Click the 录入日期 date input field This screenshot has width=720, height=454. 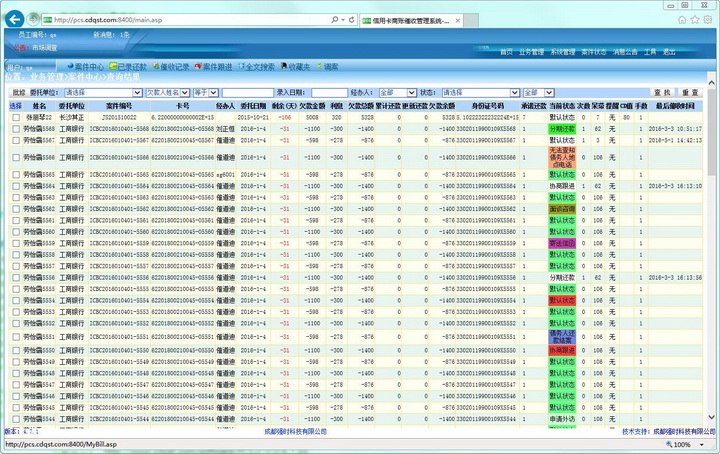point(329,93)
